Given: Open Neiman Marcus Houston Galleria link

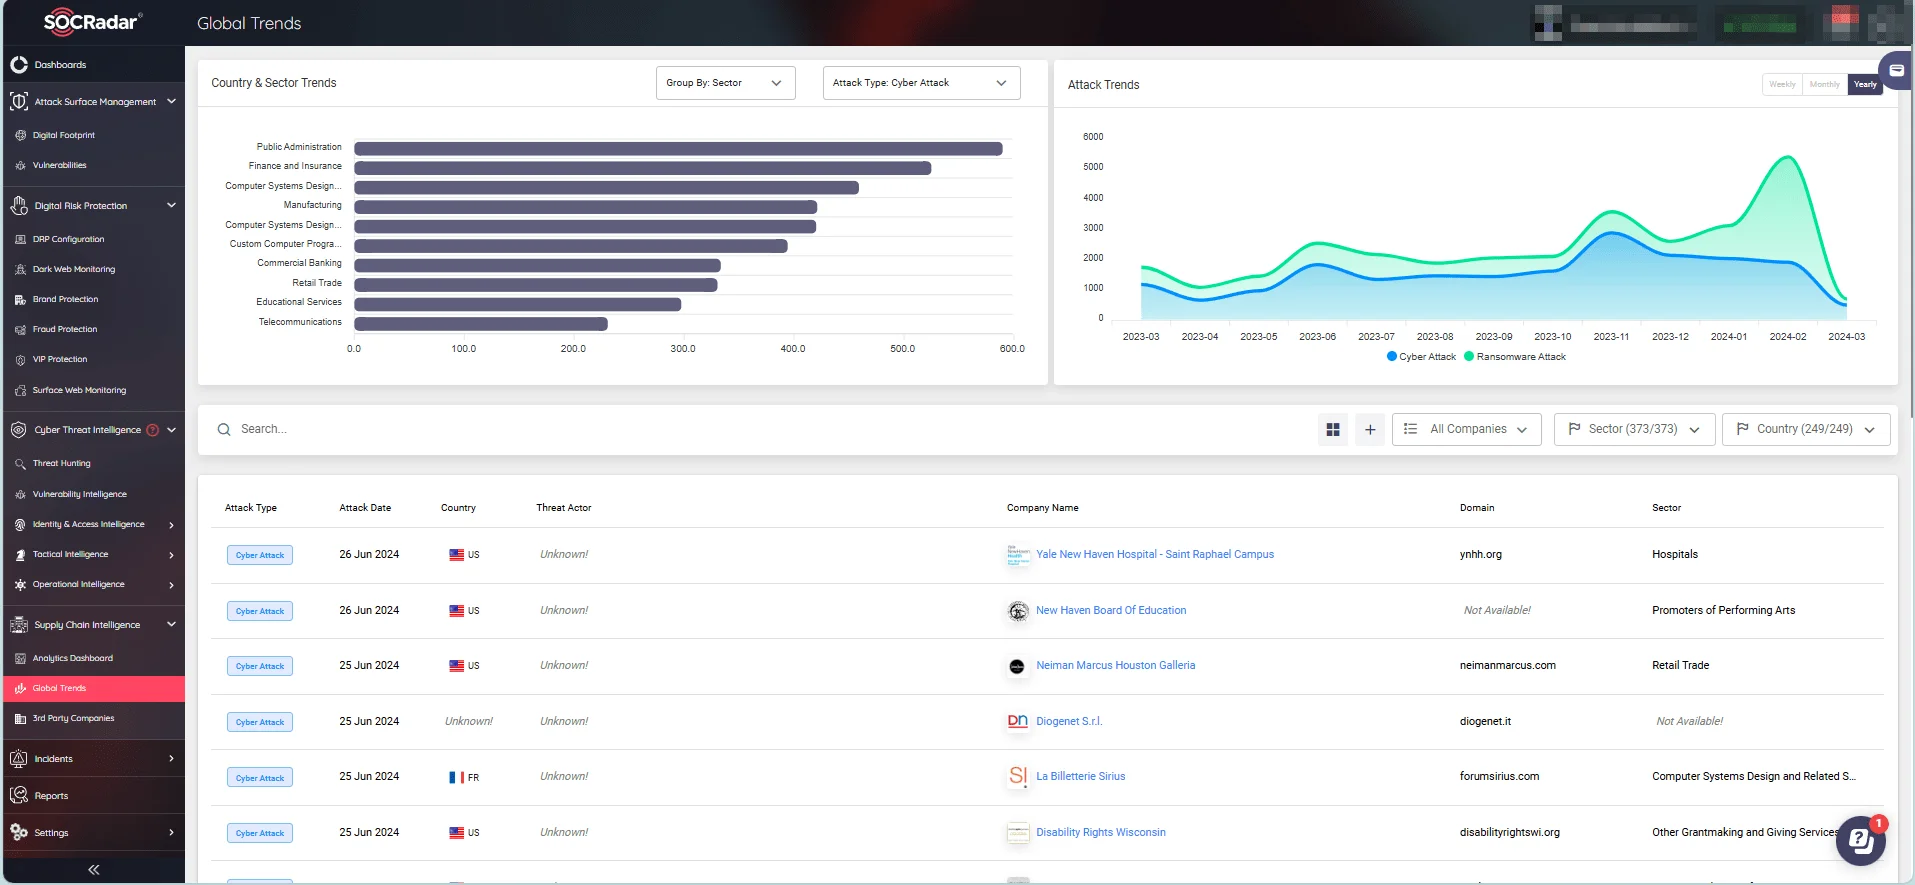Looking at the screenshot, I should click(x=1115, y=665).
